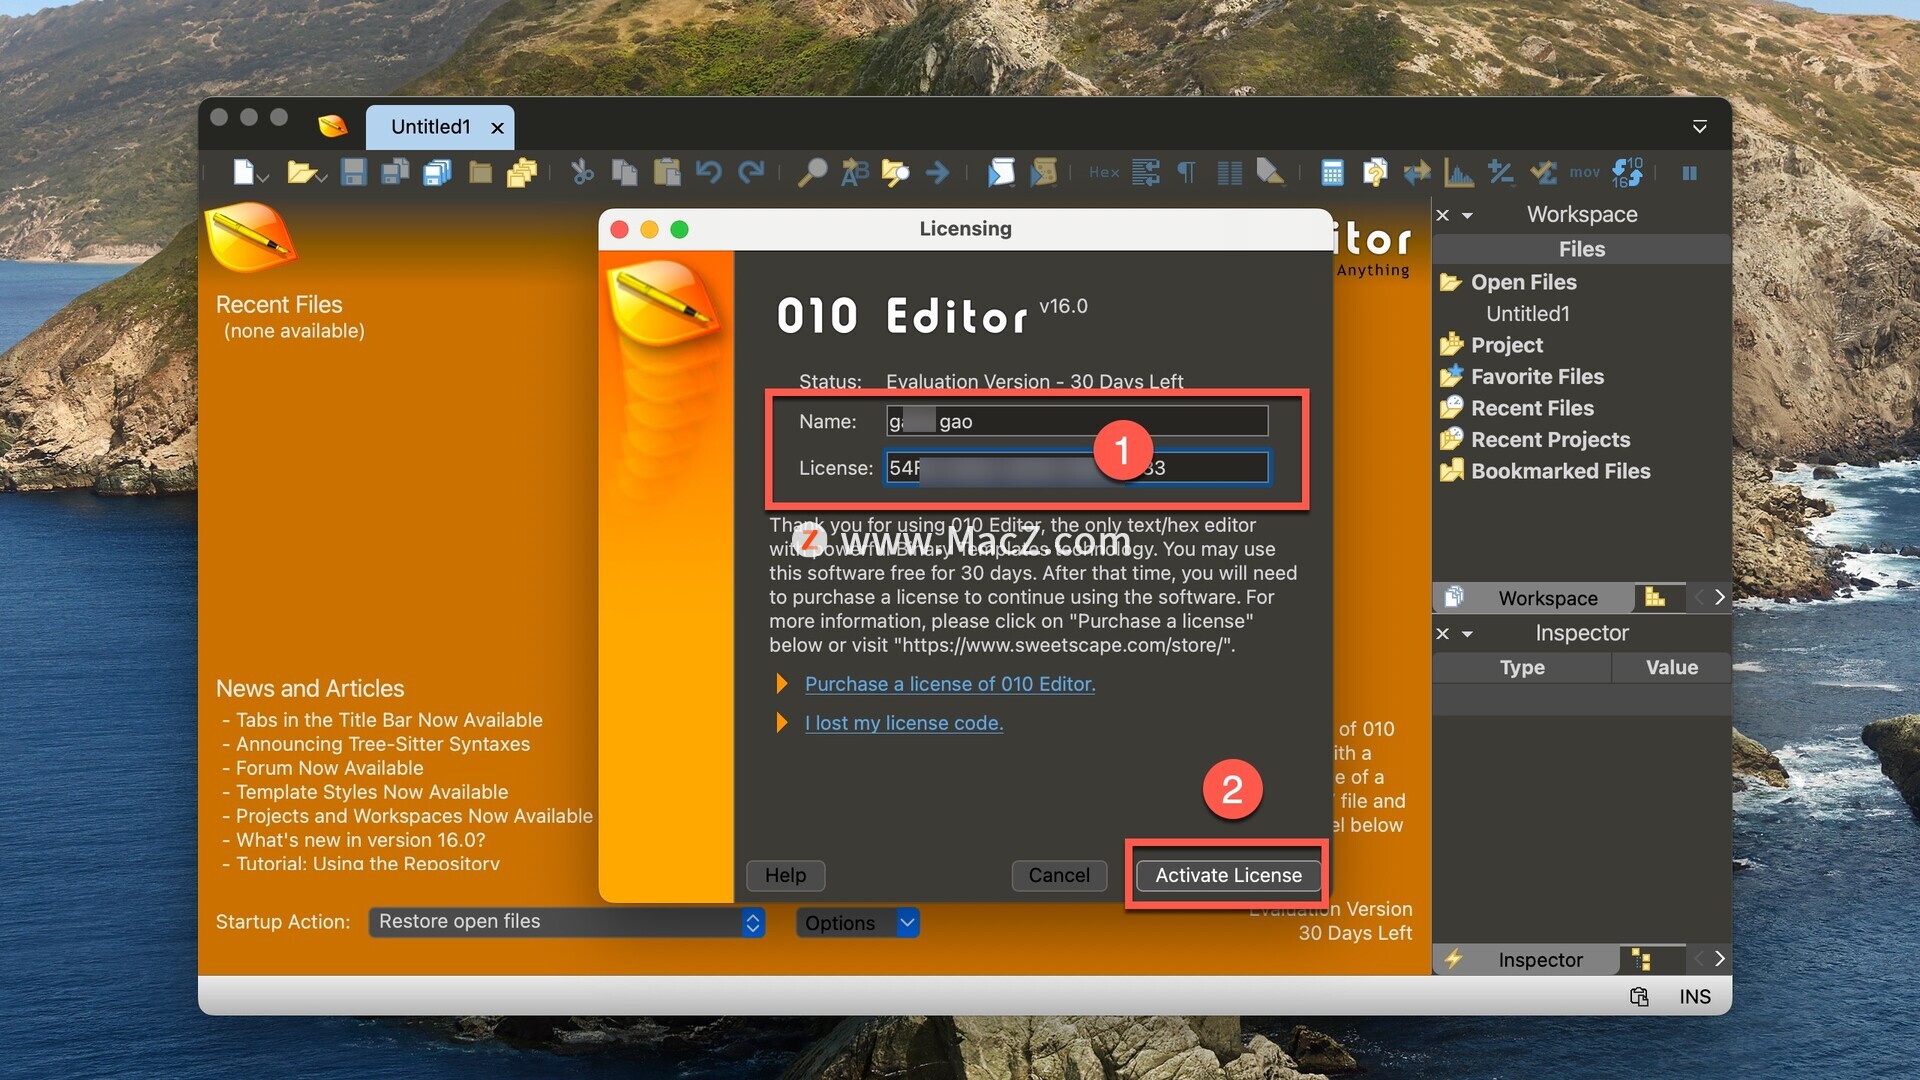Select Bookmarked Files in Workspace
Viewport: 1920px width, 1080px height.
click(1560, 471)
